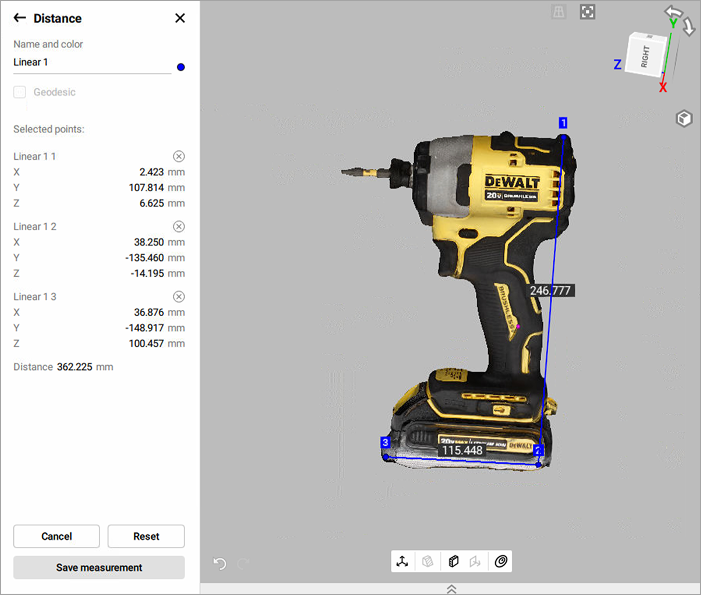Click the black box icon in bottom toolbar
This screenshot has width=701, height=595.
(x=453, y=562)
